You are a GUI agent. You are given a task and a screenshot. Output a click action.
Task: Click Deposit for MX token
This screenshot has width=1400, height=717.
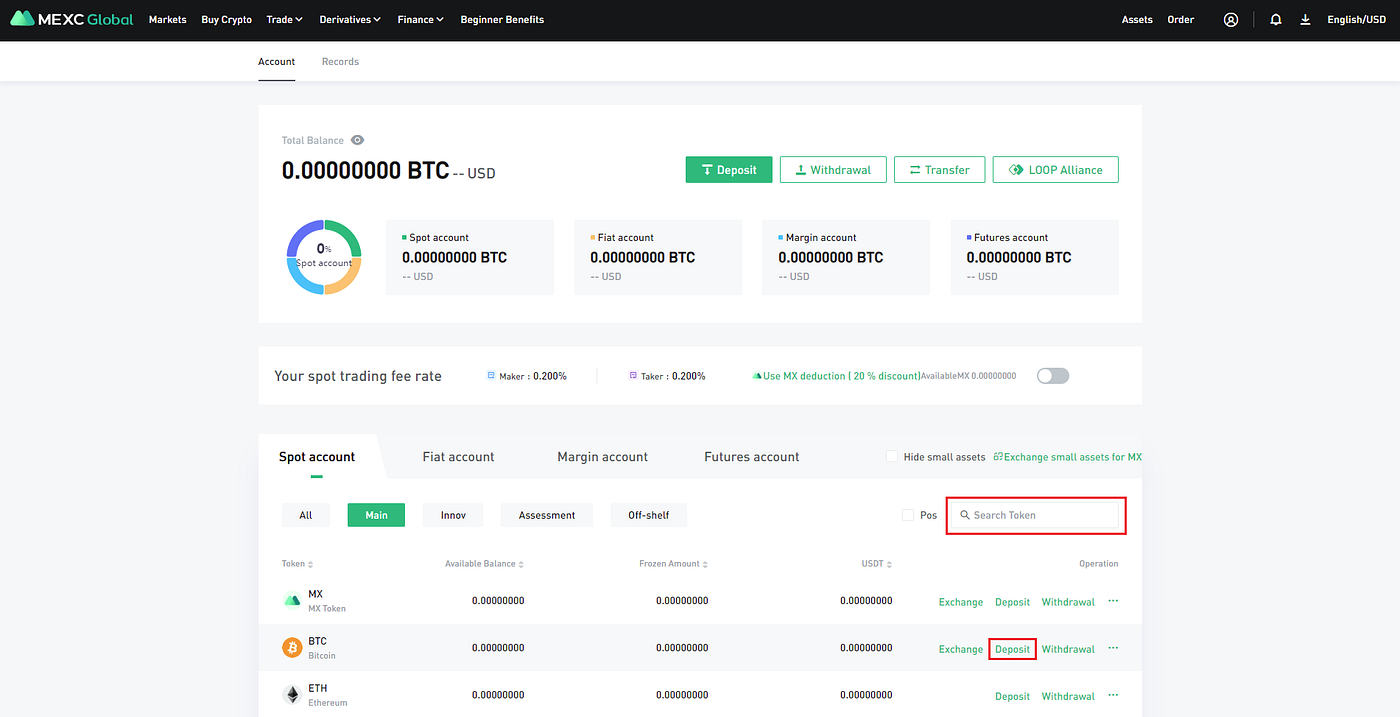click(x=1012, y=602)
